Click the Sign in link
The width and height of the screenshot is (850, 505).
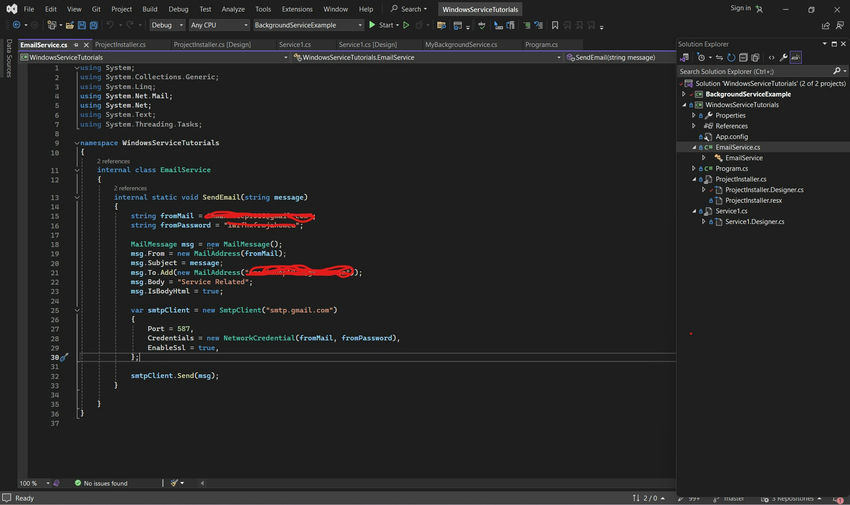click(x=740, y=8)
